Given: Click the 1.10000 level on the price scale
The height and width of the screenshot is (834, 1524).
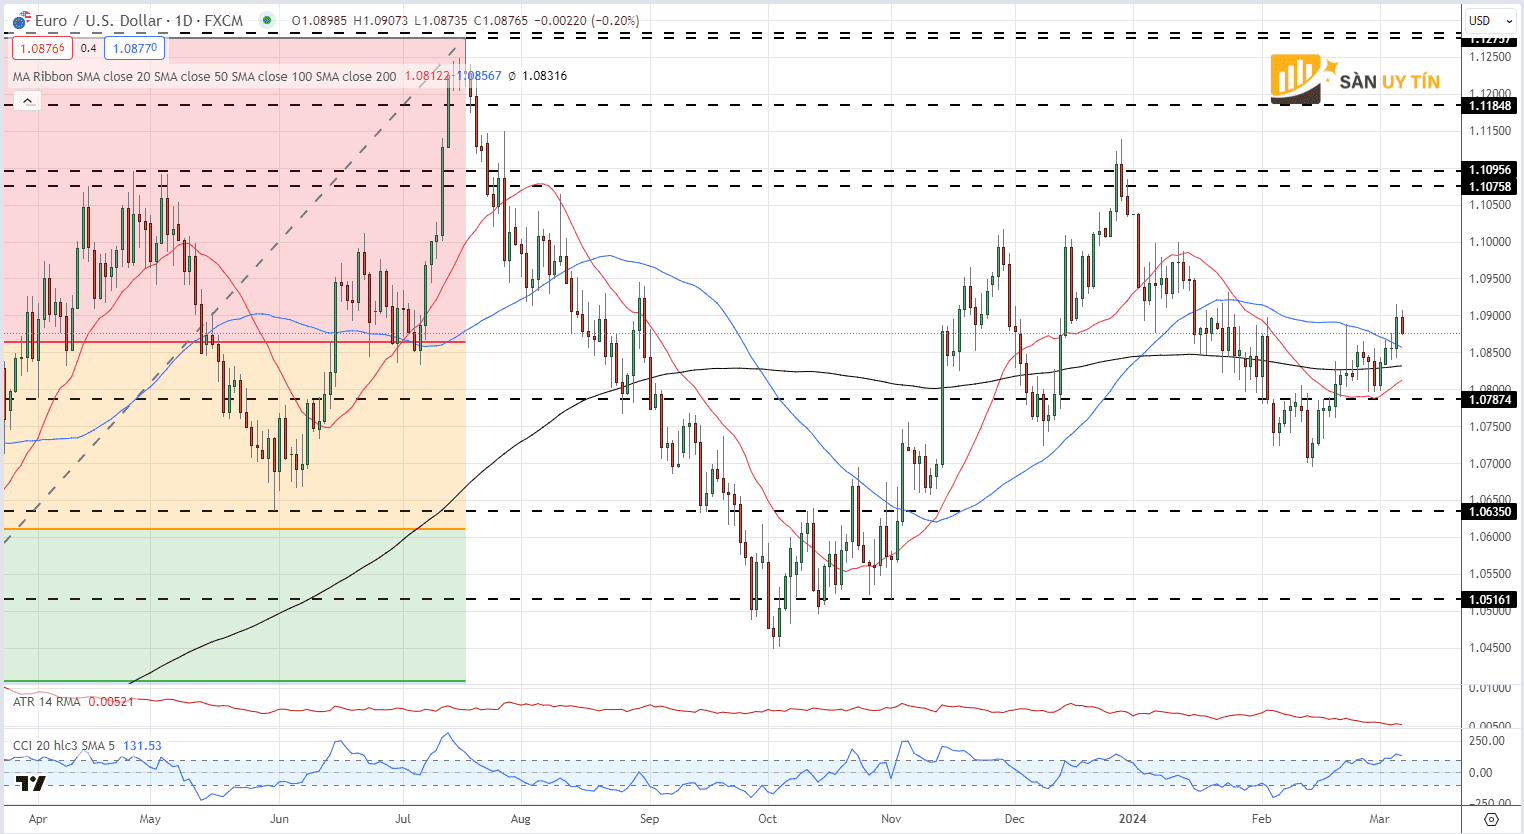Looking at the screenshot, I should click(1489, 242).
